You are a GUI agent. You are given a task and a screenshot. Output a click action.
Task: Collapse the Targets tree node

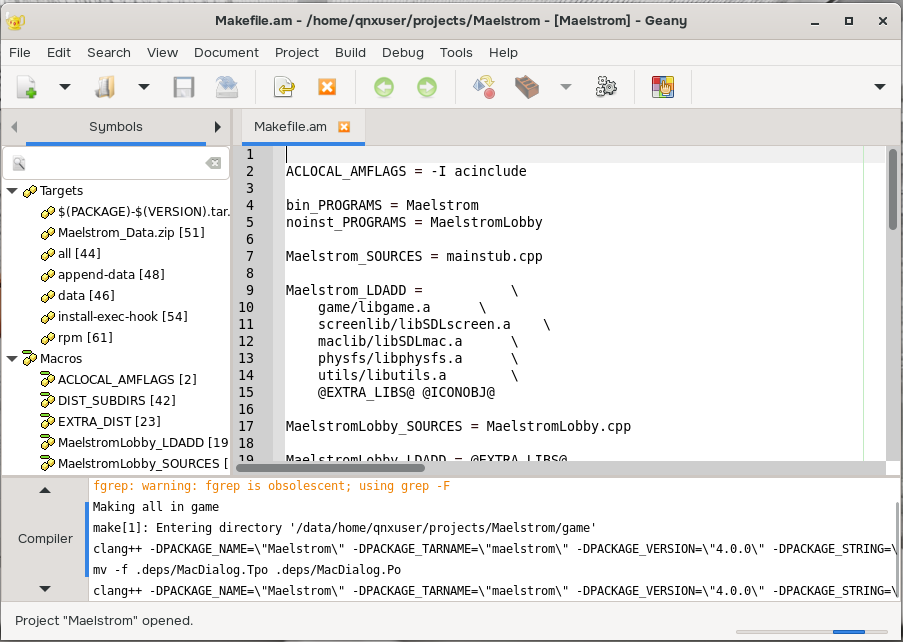pyautogui.click(x=12, y=190)
